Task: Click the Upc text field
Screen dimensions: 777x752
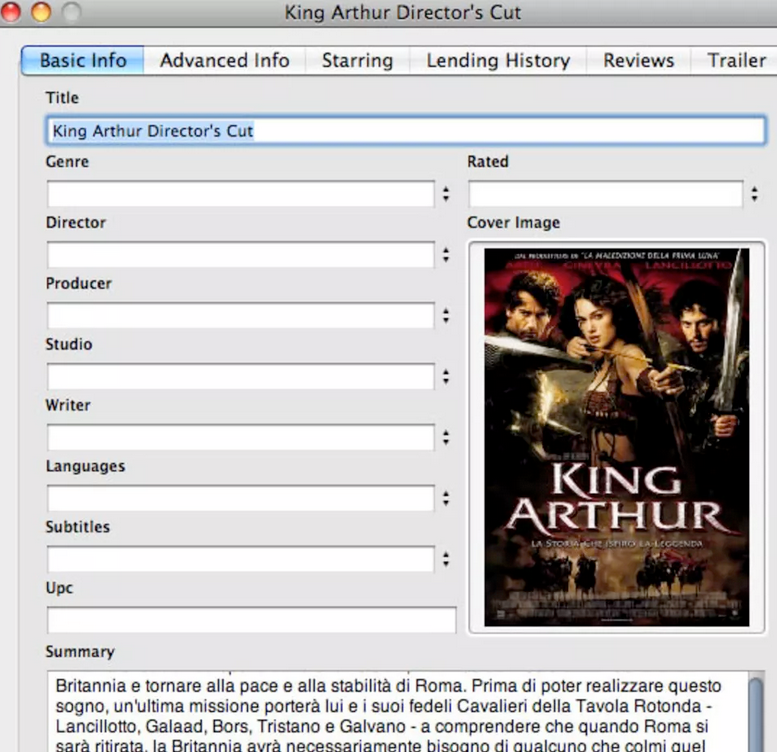Action: pyautogui.click(x=252, y=620)
